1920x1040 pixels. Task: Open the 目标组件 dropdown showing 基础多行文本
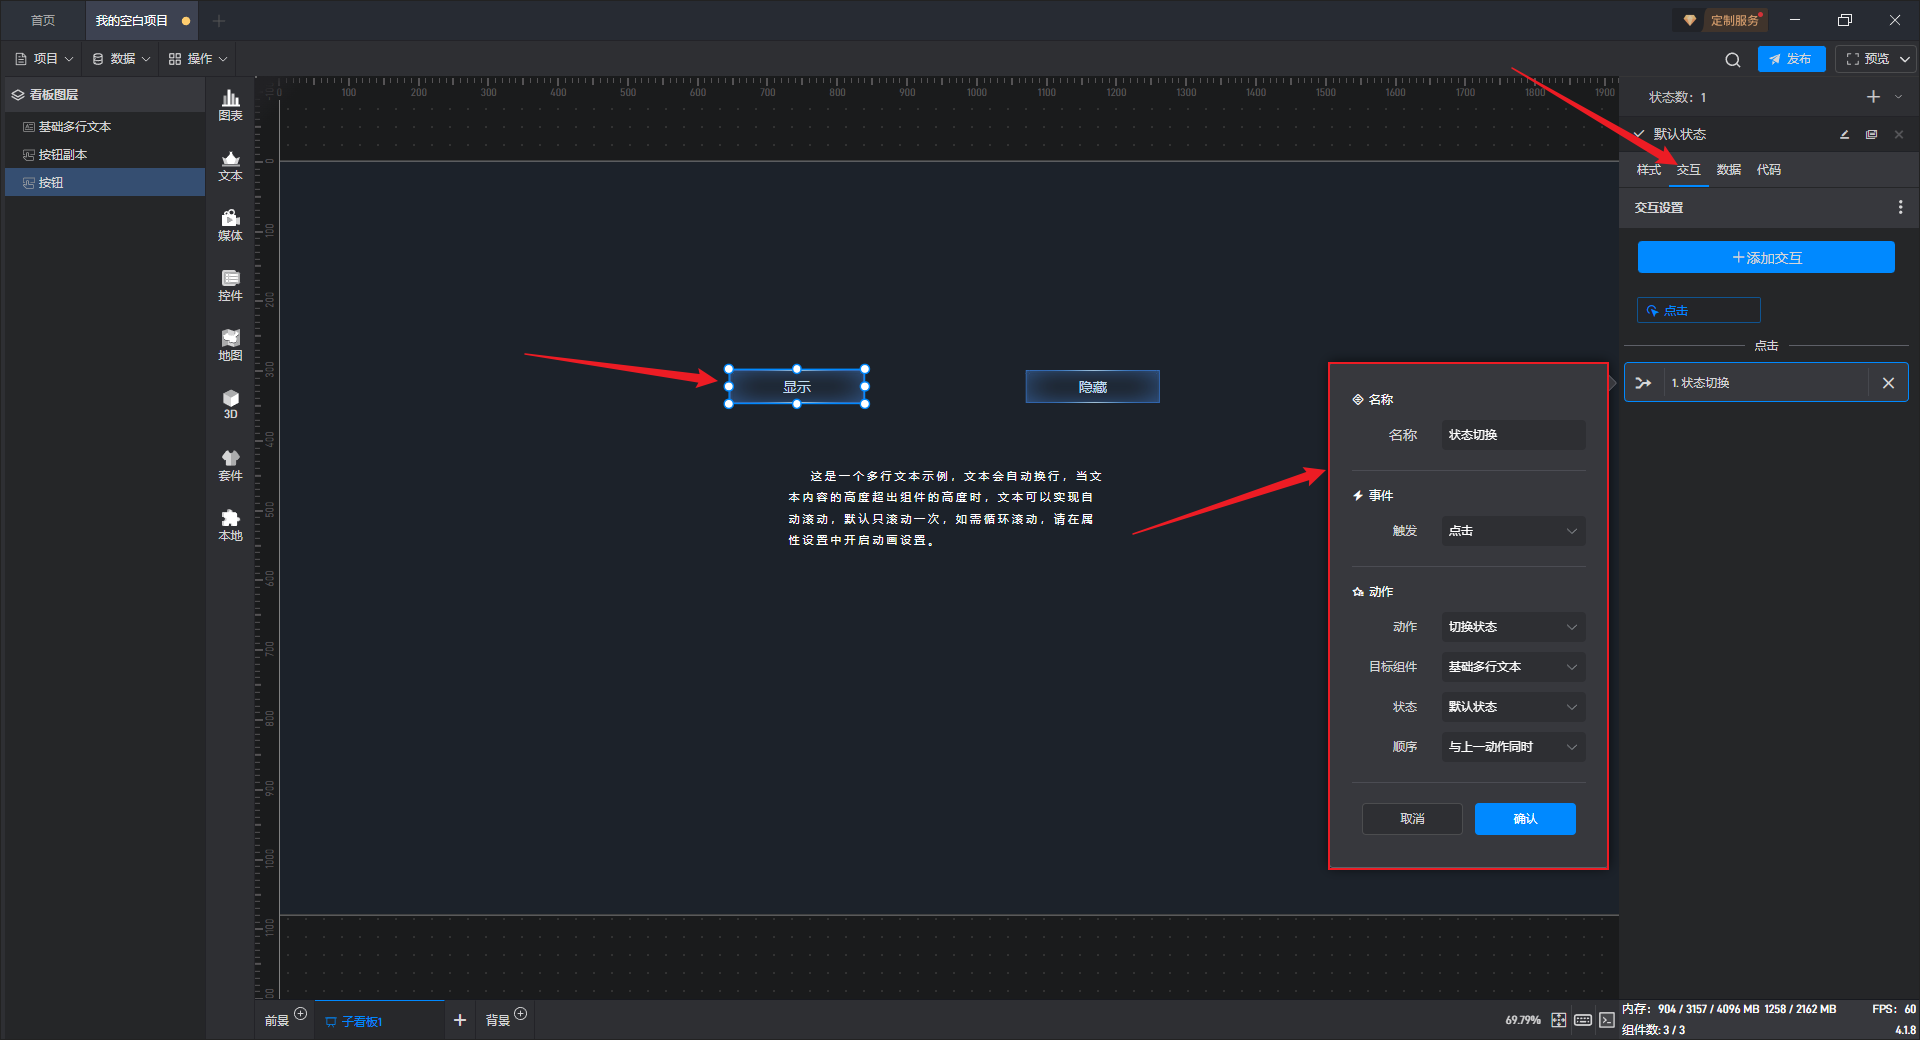(x=1513, y=667)
